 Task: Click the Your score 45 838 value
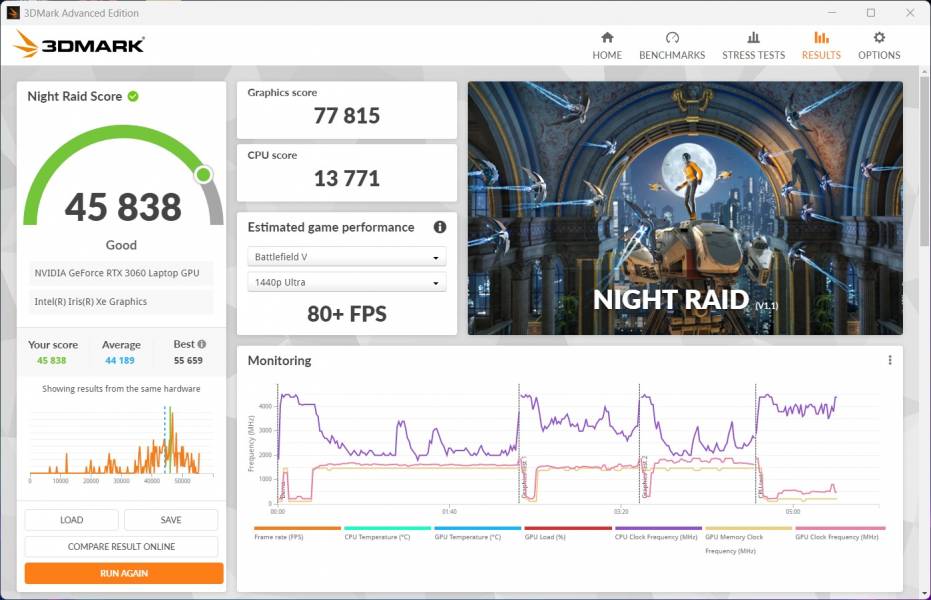click(x=52, y=360)
